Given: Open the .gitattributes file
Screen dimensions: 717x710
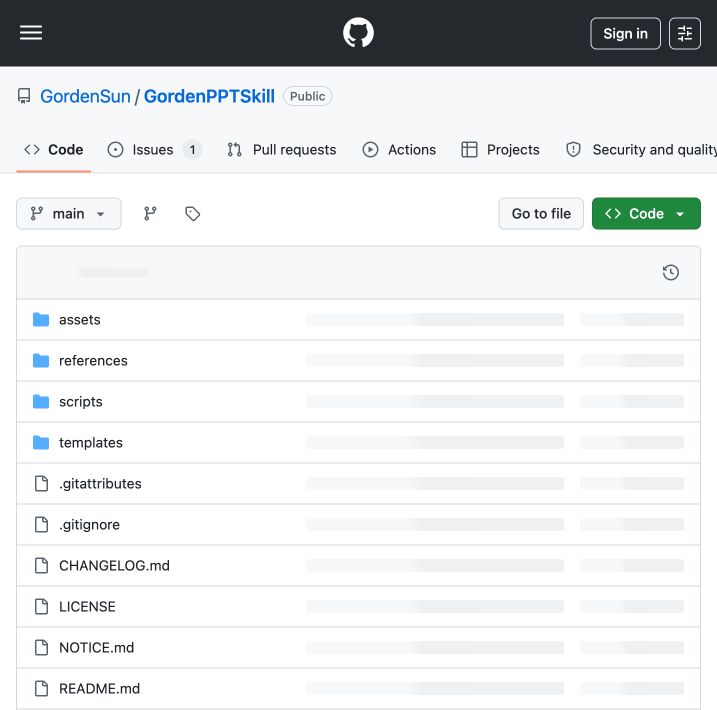Looking at the screenshot, I should (100, 484).
